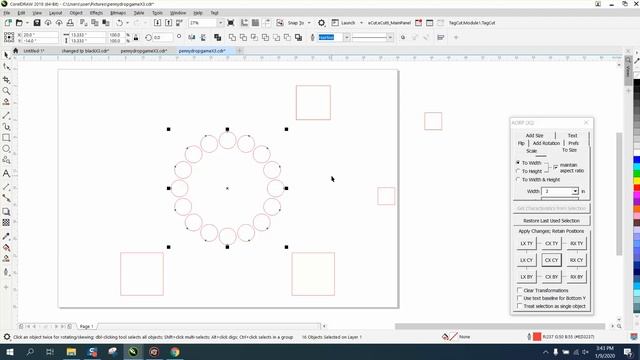Select the Pick tool

click(x=6, y=55)
